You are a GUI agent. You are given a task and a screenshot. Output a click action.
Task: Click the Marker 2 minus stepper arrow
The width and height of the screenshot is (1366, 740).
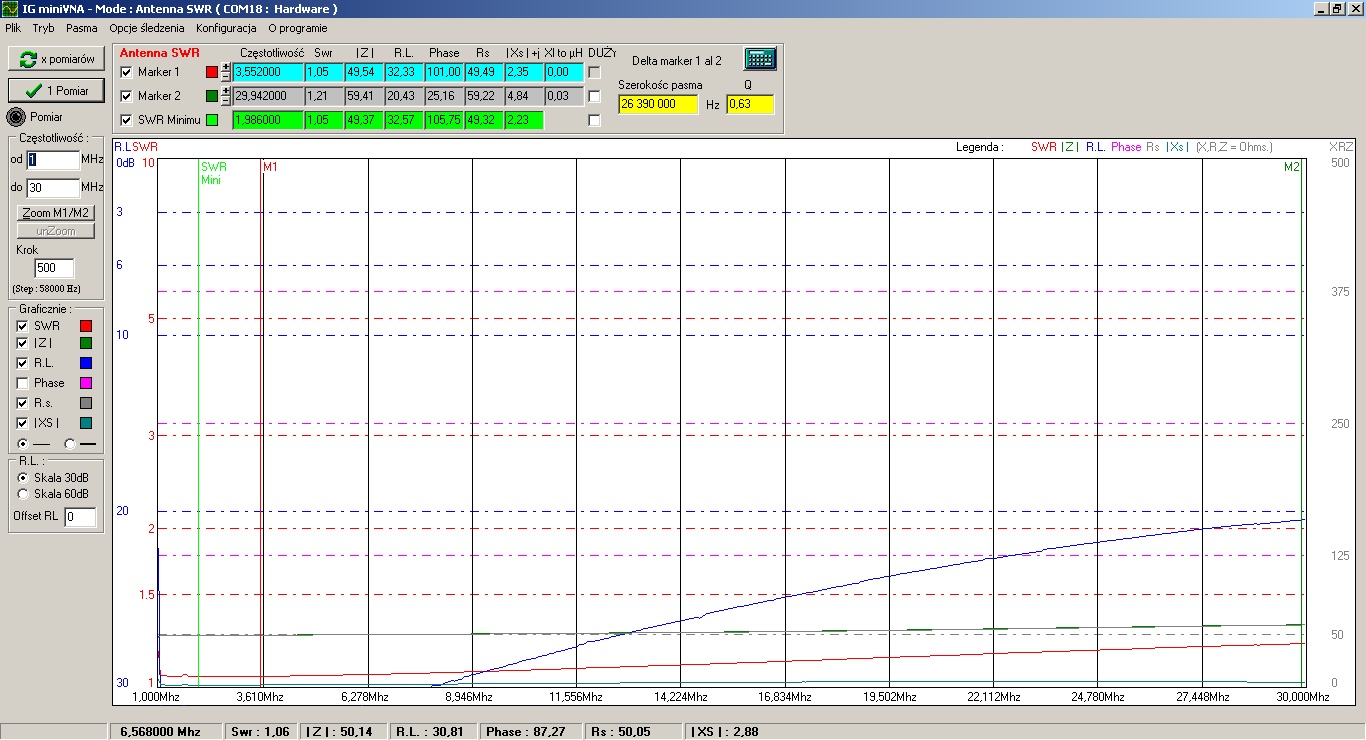point(226,101)
